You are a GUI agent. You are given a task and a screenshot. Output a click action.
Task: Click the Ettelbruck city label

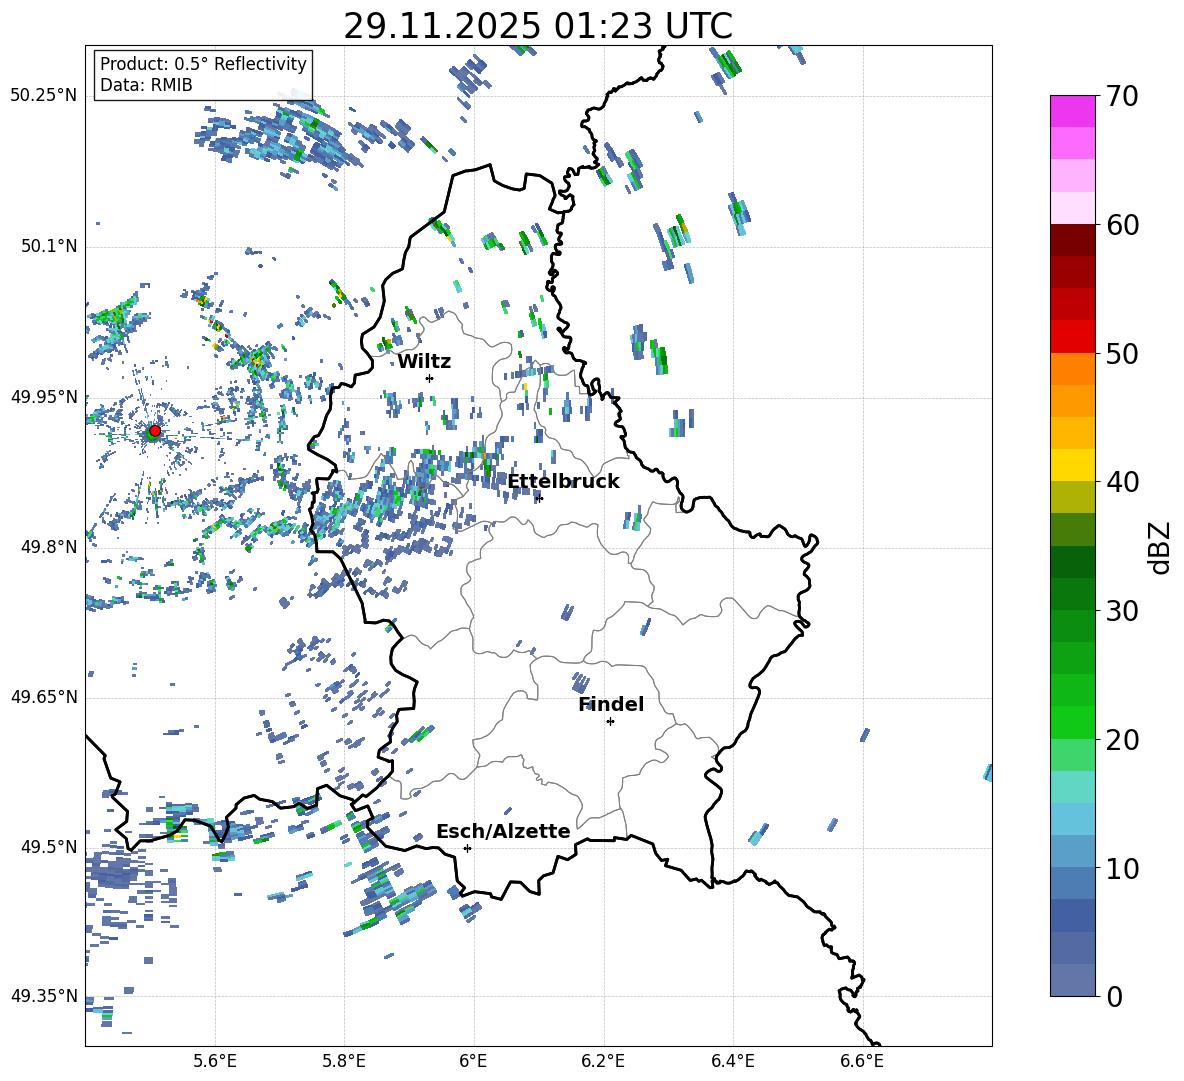click(563, 481)
